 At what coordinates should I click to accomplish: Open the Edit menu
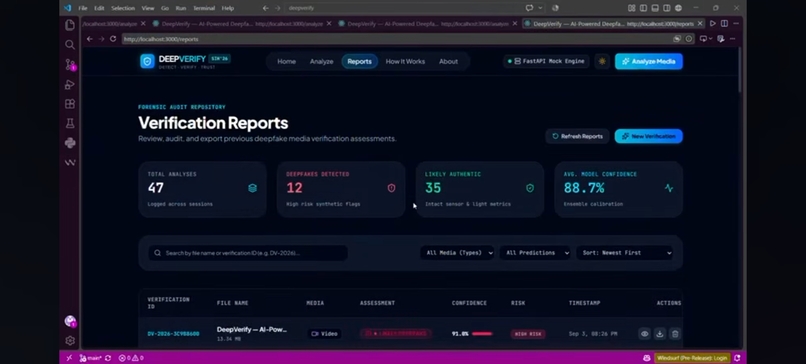pyautogui.click(x=99, y=8)
